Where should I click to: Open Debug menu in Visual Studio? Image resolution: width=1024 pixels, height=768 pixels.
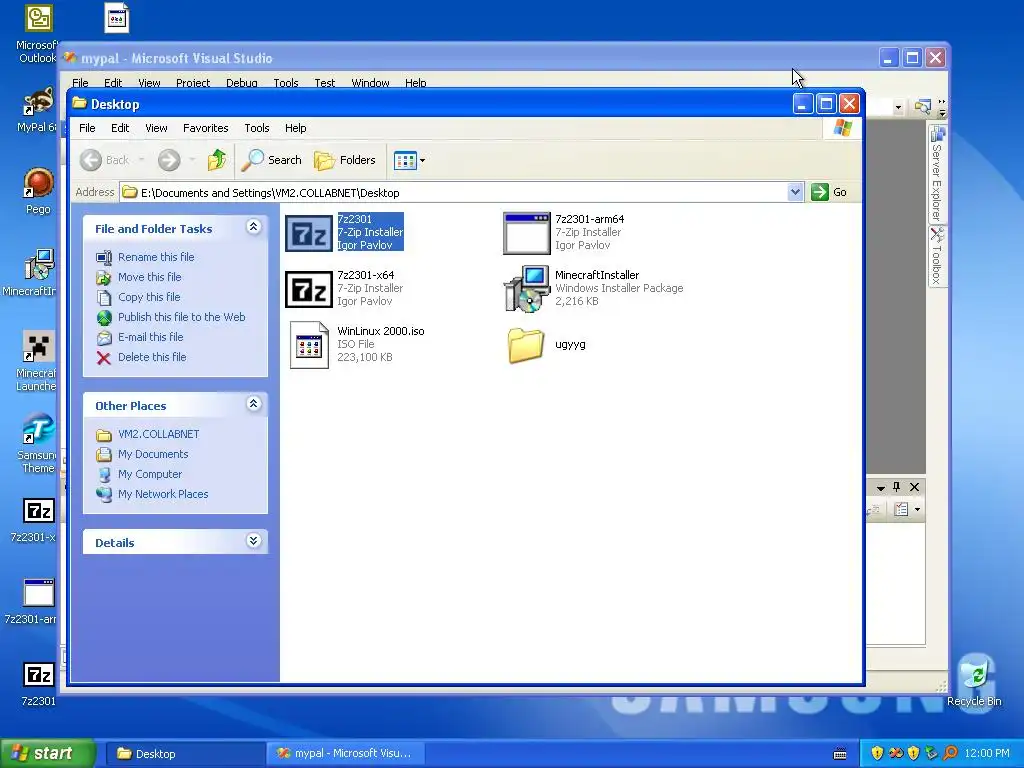coord(242,83)
